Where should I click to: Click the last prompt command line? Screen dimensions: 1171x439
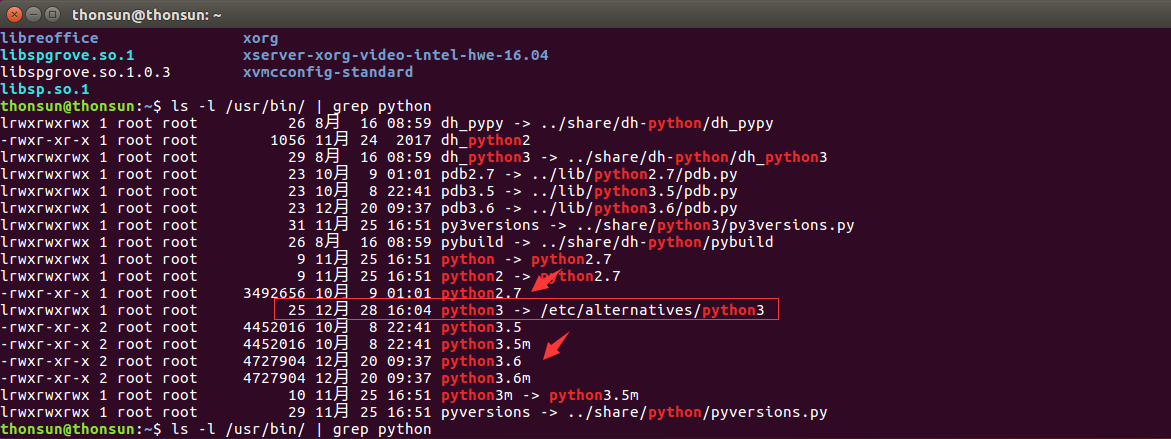point(302,429)
